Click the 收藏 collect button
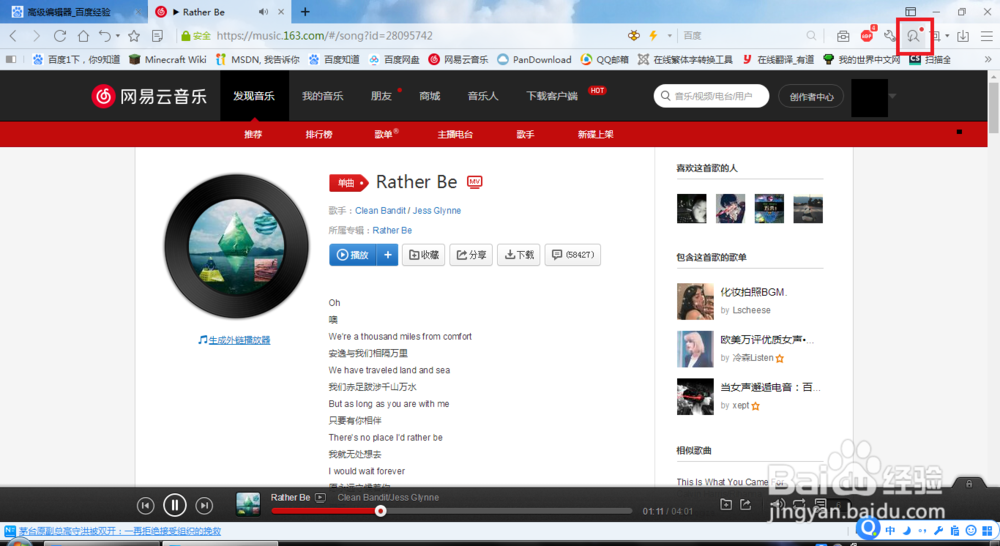The image size is (1000, 546). [423, 255]
